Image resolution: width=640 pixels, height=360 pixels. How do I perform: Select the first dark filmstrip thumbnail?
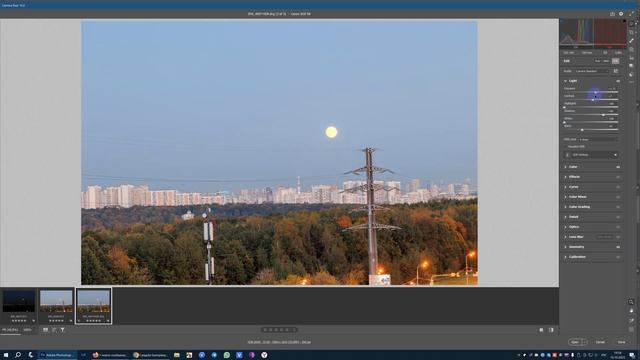click(19, 302)
